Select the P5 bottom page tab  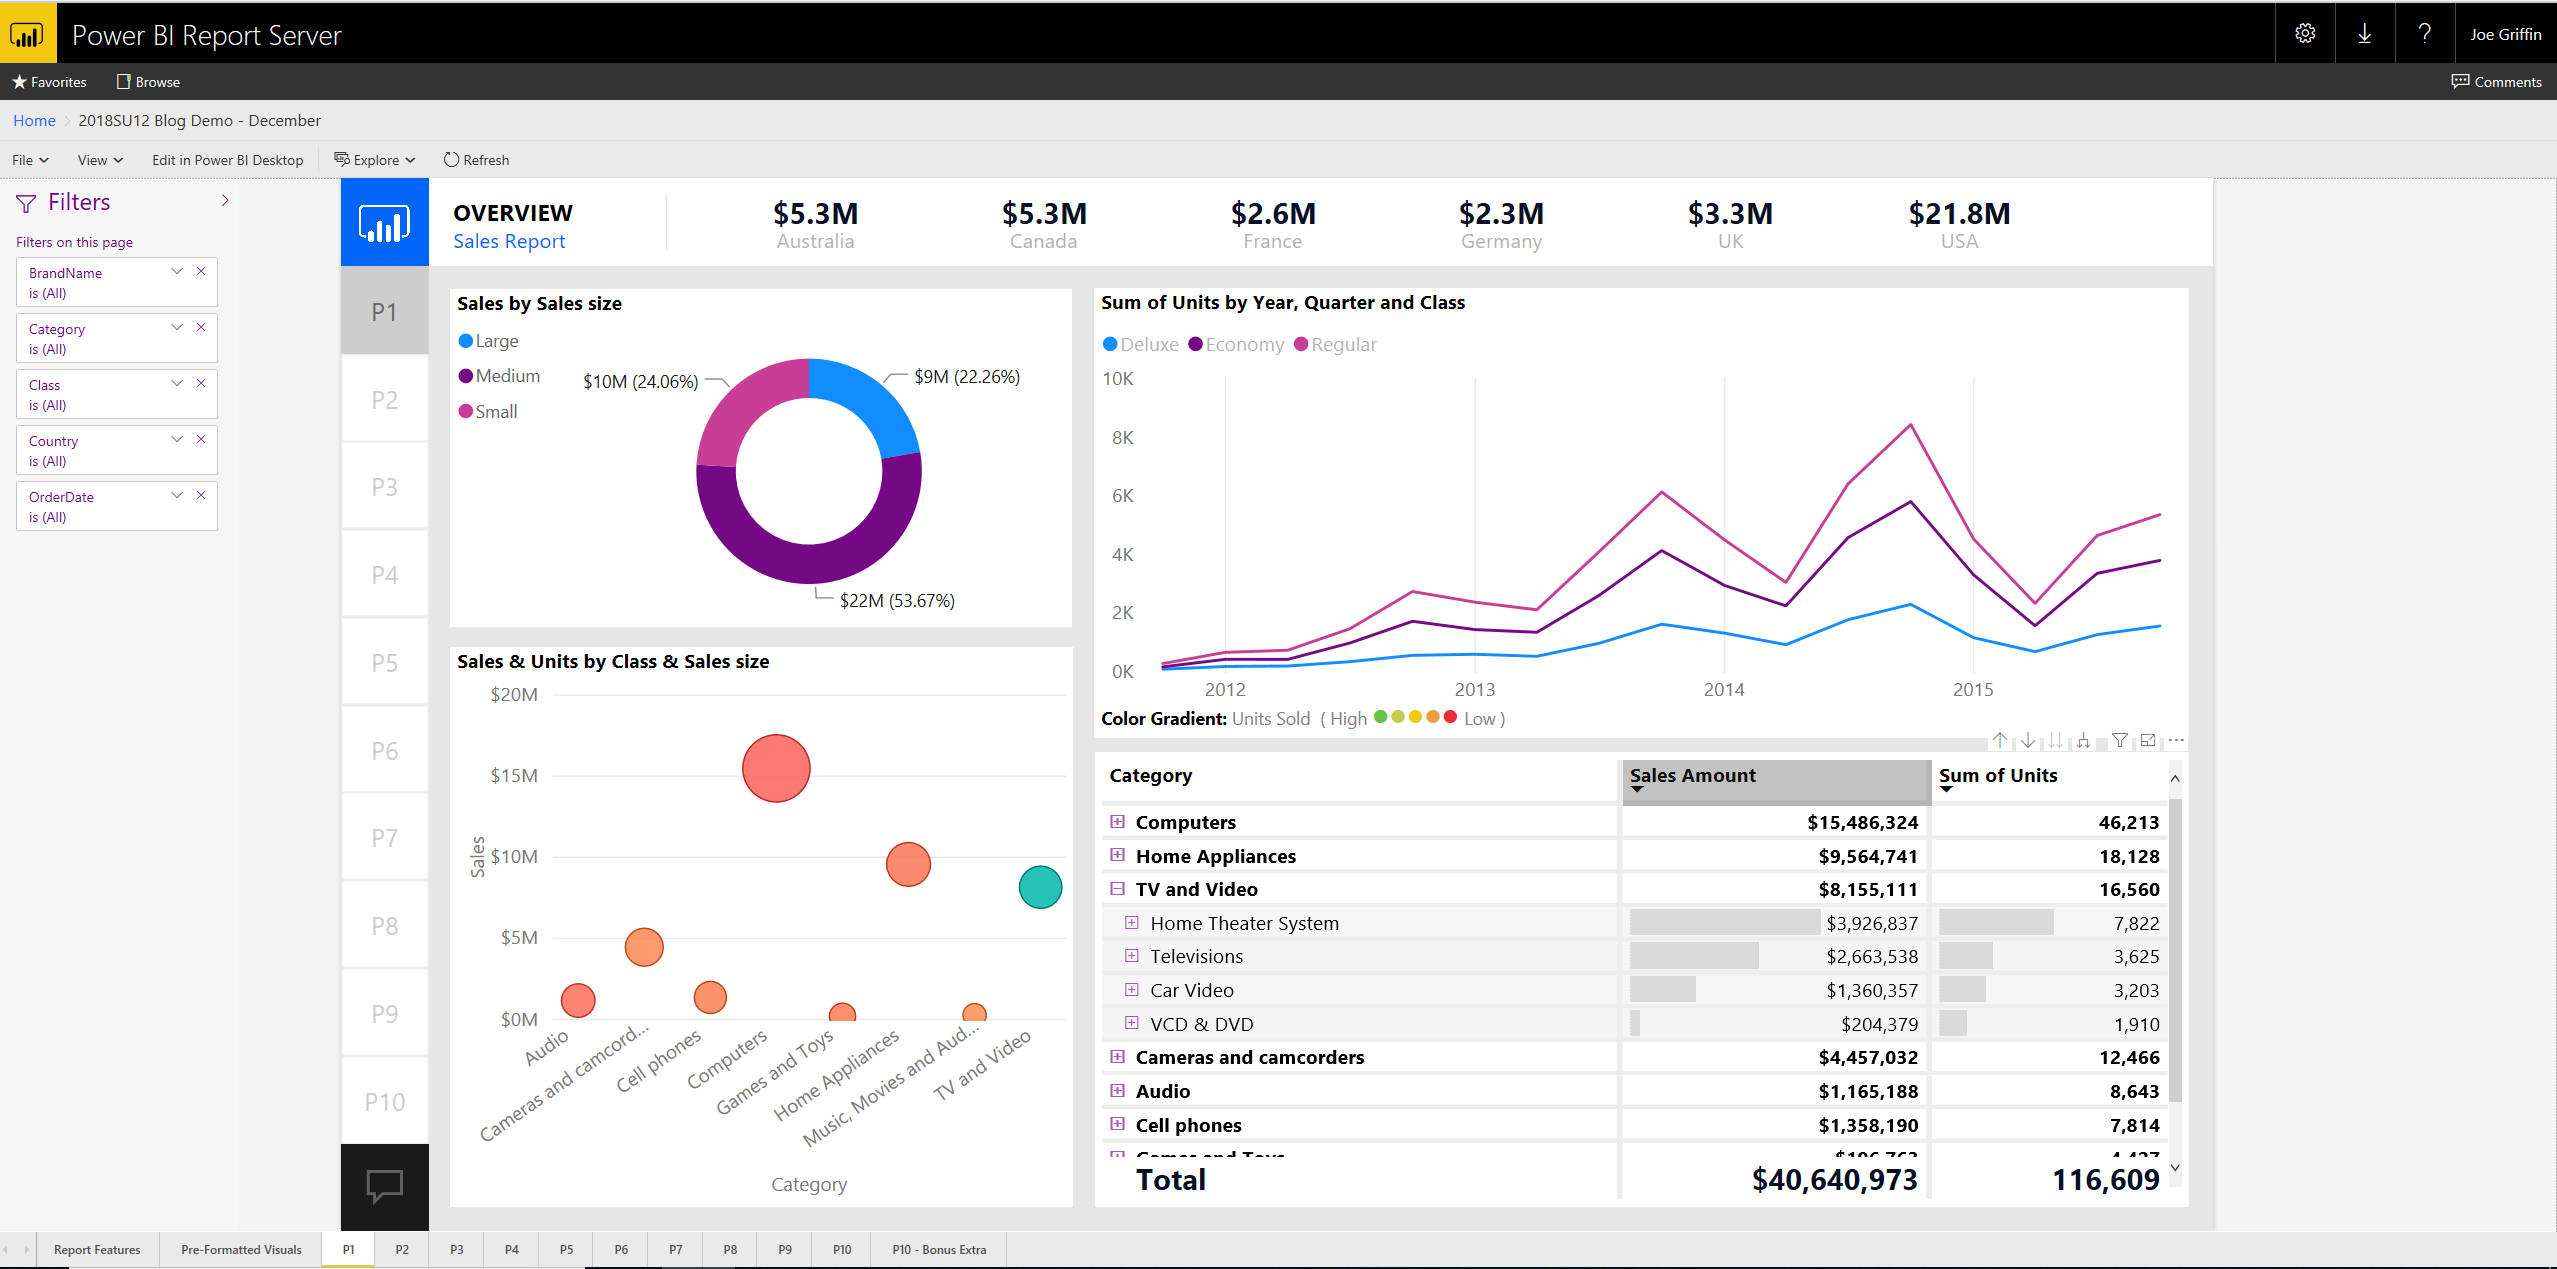[x=566, y=1250]
